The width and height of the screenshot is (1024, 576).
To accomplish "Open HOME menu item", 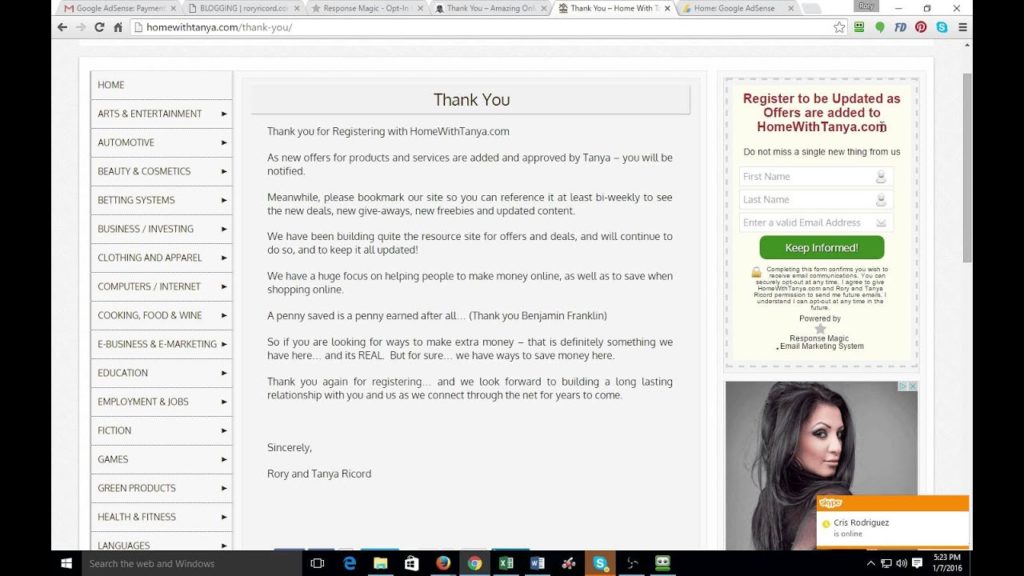I will pyautogui.click(x=161, y=85).
